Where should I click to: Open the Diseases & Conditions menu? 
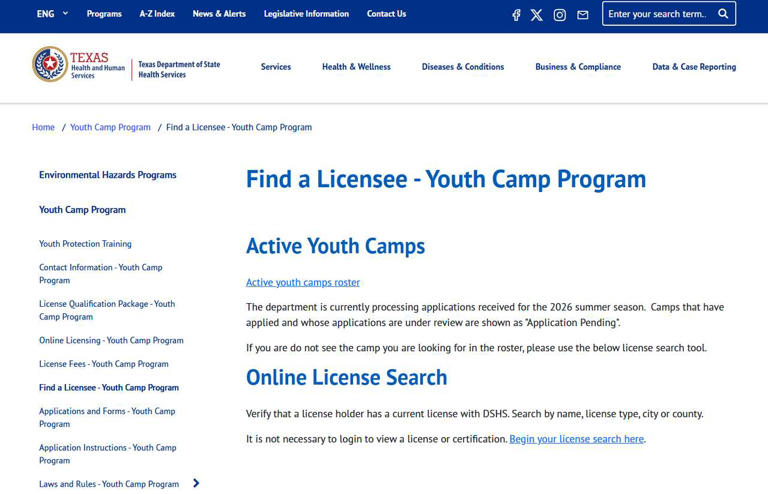(463, 67)
